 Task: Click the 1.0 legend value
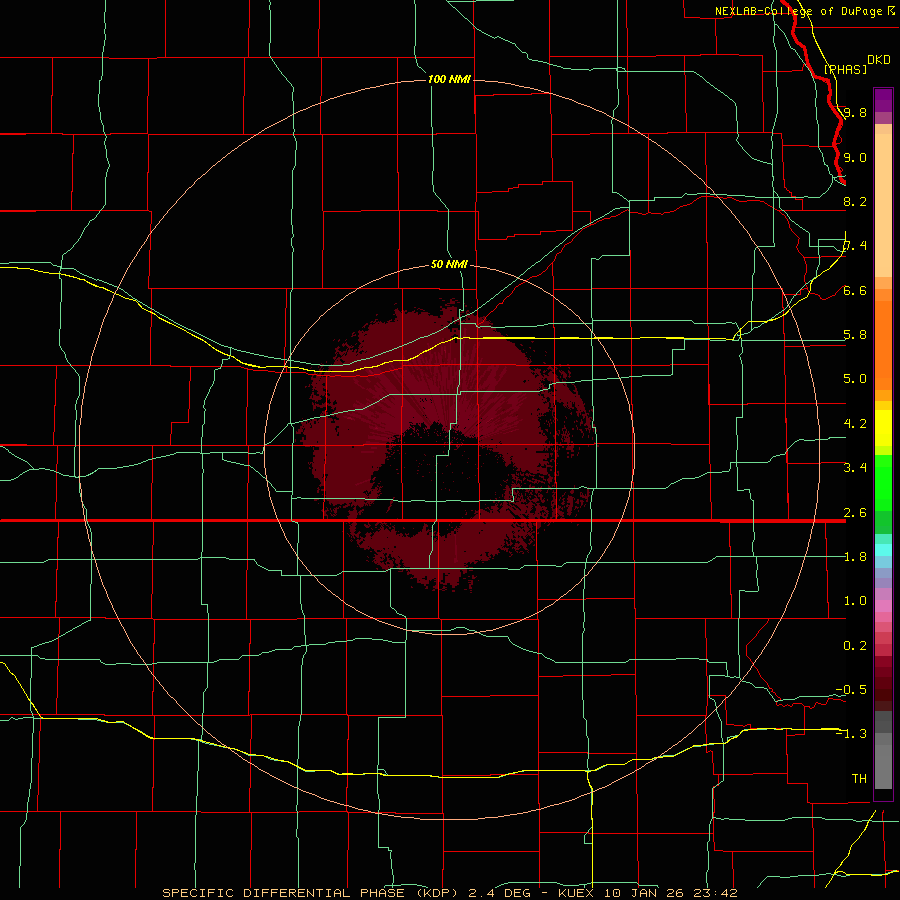[x=855, y=600]
